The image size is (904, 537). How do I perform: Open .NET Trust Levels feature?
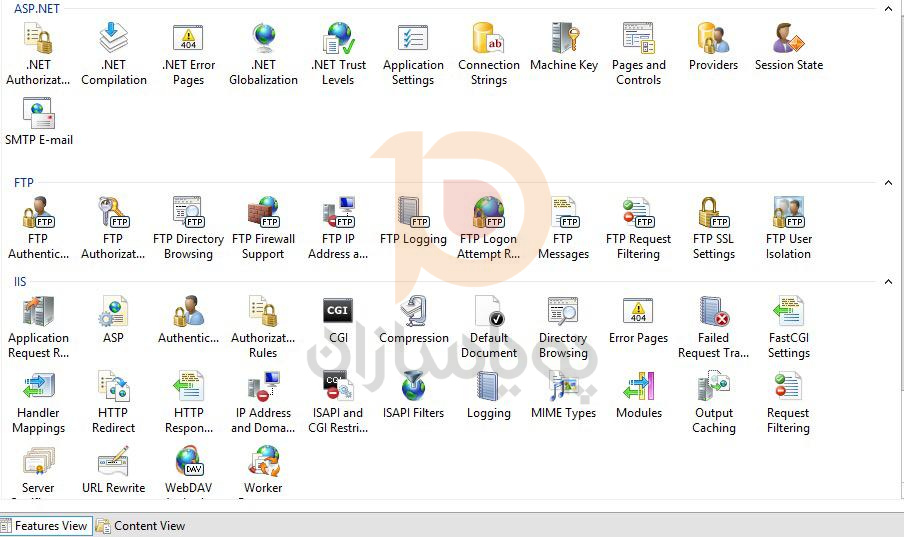(338, 54)
